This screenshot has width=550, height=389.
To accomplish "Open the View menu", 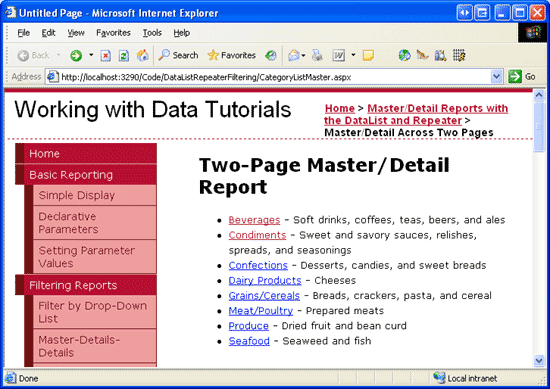I will click(76, 33).
